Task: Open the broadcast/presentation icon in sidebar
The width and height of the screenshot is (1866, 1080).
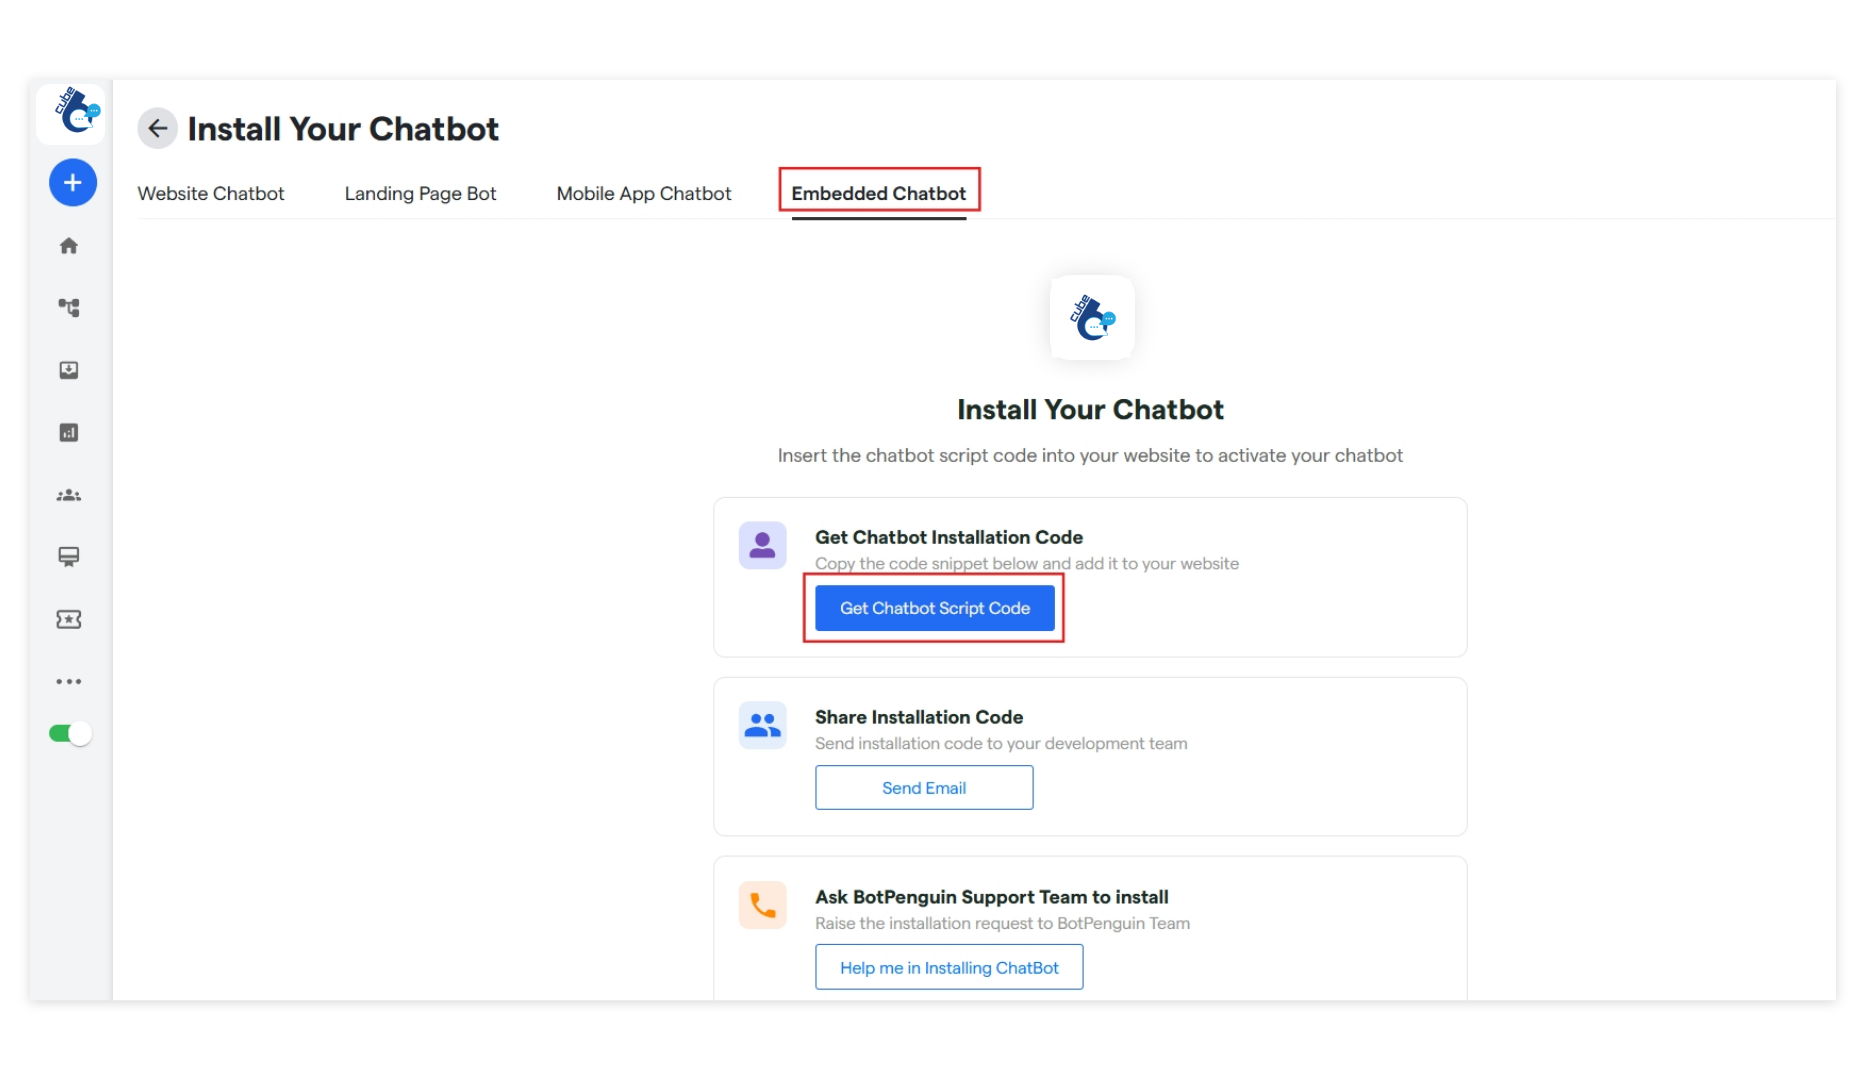Action: (x=70, y=557)
